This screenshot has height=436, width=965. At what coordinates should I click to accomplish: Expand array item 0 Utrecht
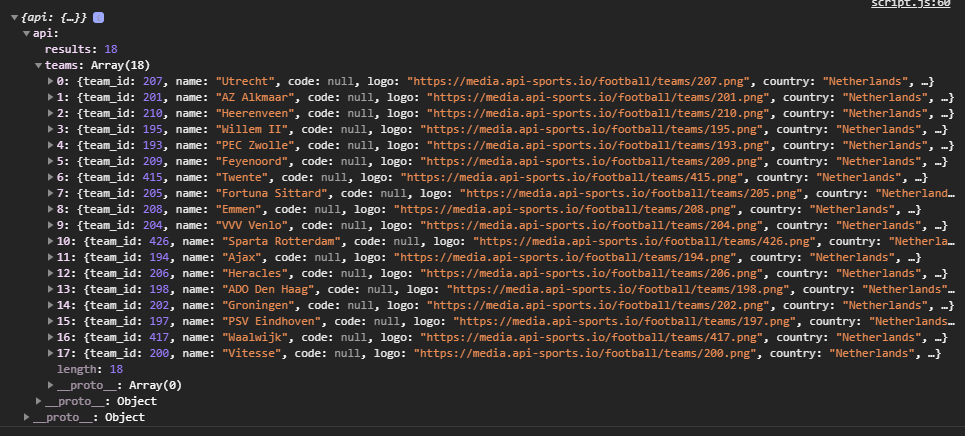pos(51,81)
